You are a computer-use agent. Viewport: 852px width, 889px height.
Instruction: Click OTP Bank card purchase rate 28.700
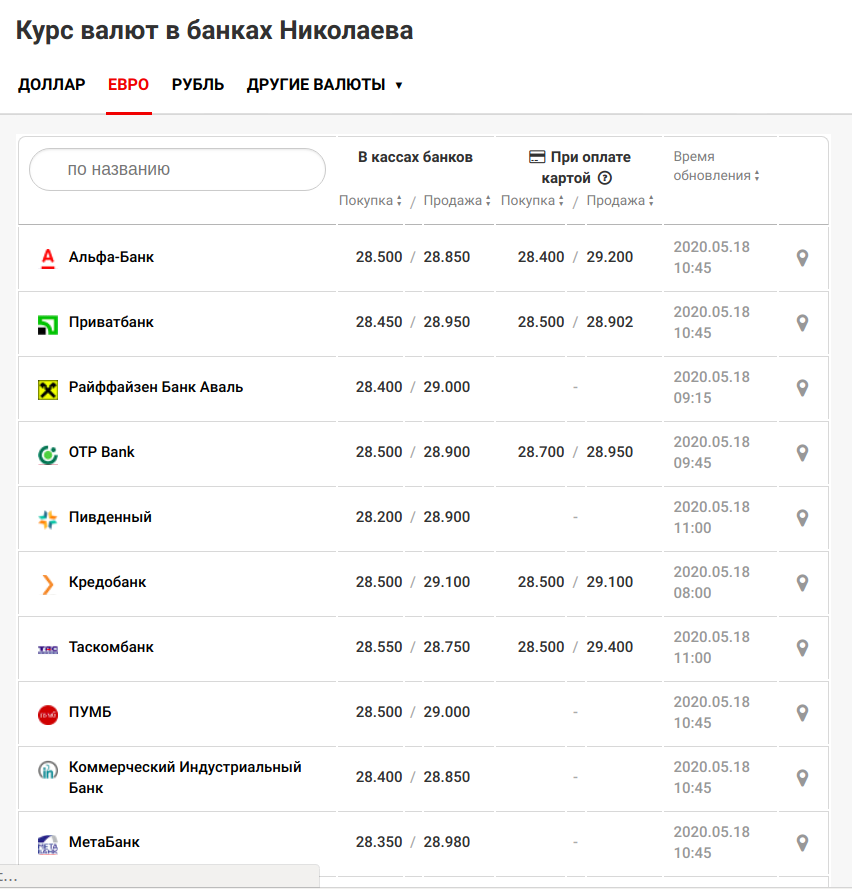click(541, 452)
